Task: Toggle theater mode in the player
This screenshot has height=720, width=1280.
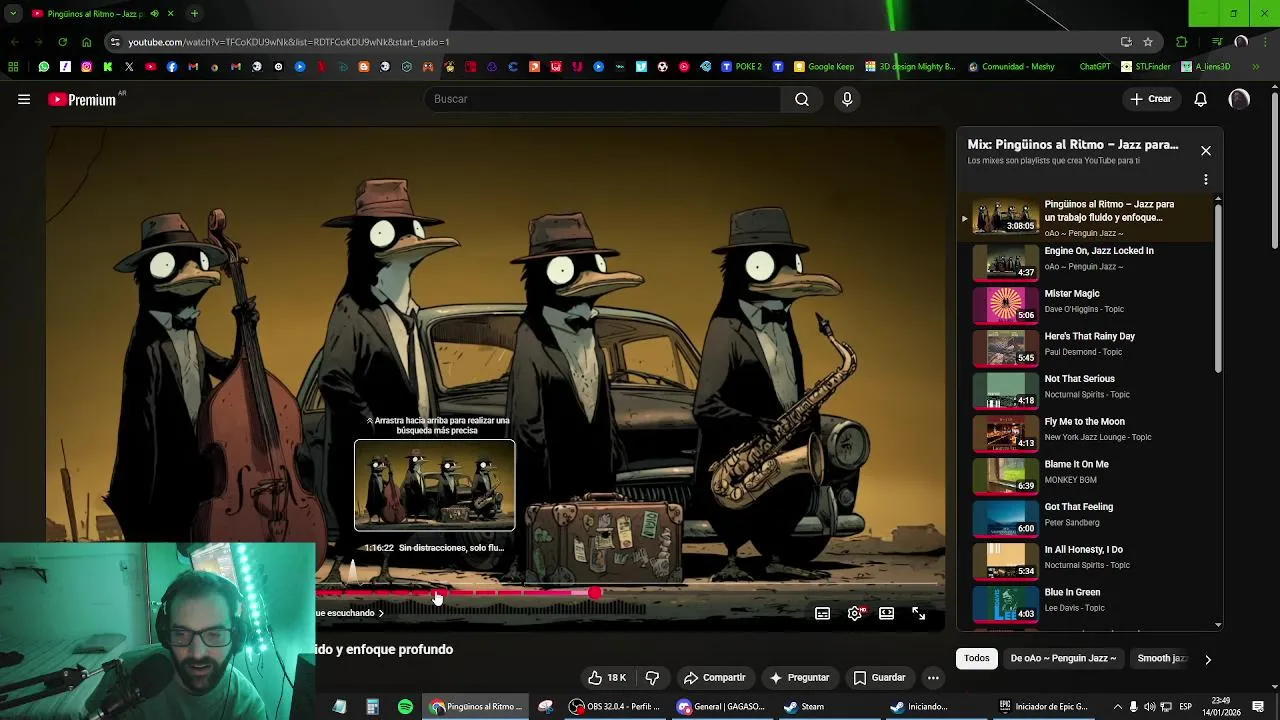Action: (x=886, y=614)
